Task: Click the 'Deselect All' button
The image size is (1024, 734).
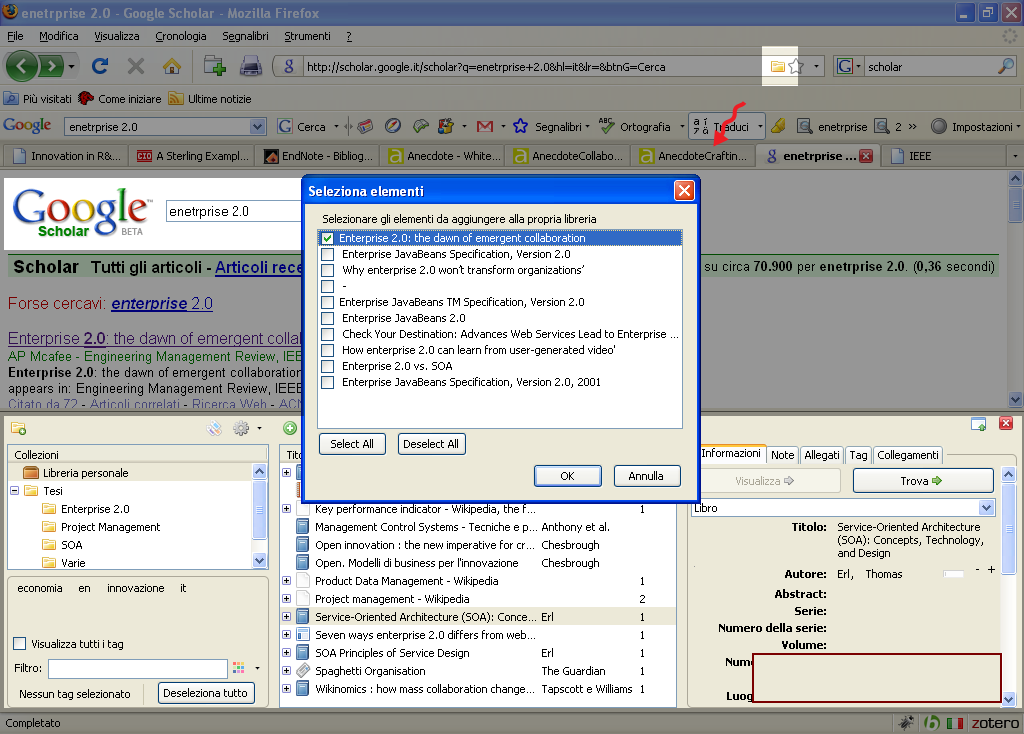Action: (x=431, y=444)
